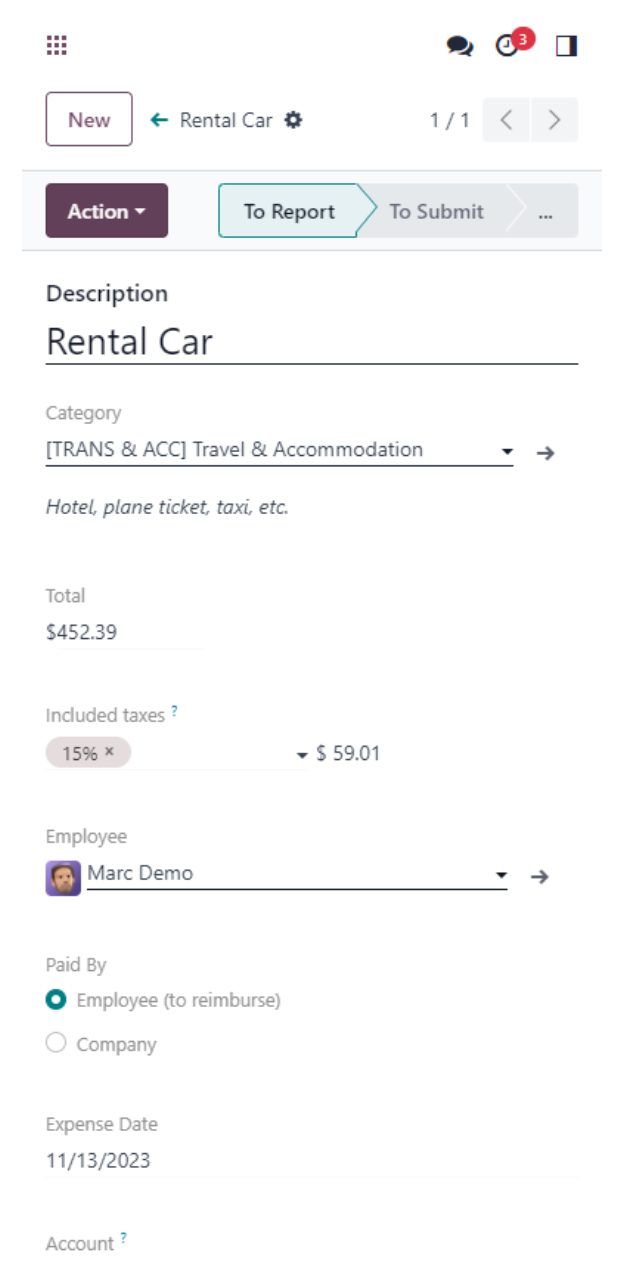Open the discuss conversations icon

459,46
